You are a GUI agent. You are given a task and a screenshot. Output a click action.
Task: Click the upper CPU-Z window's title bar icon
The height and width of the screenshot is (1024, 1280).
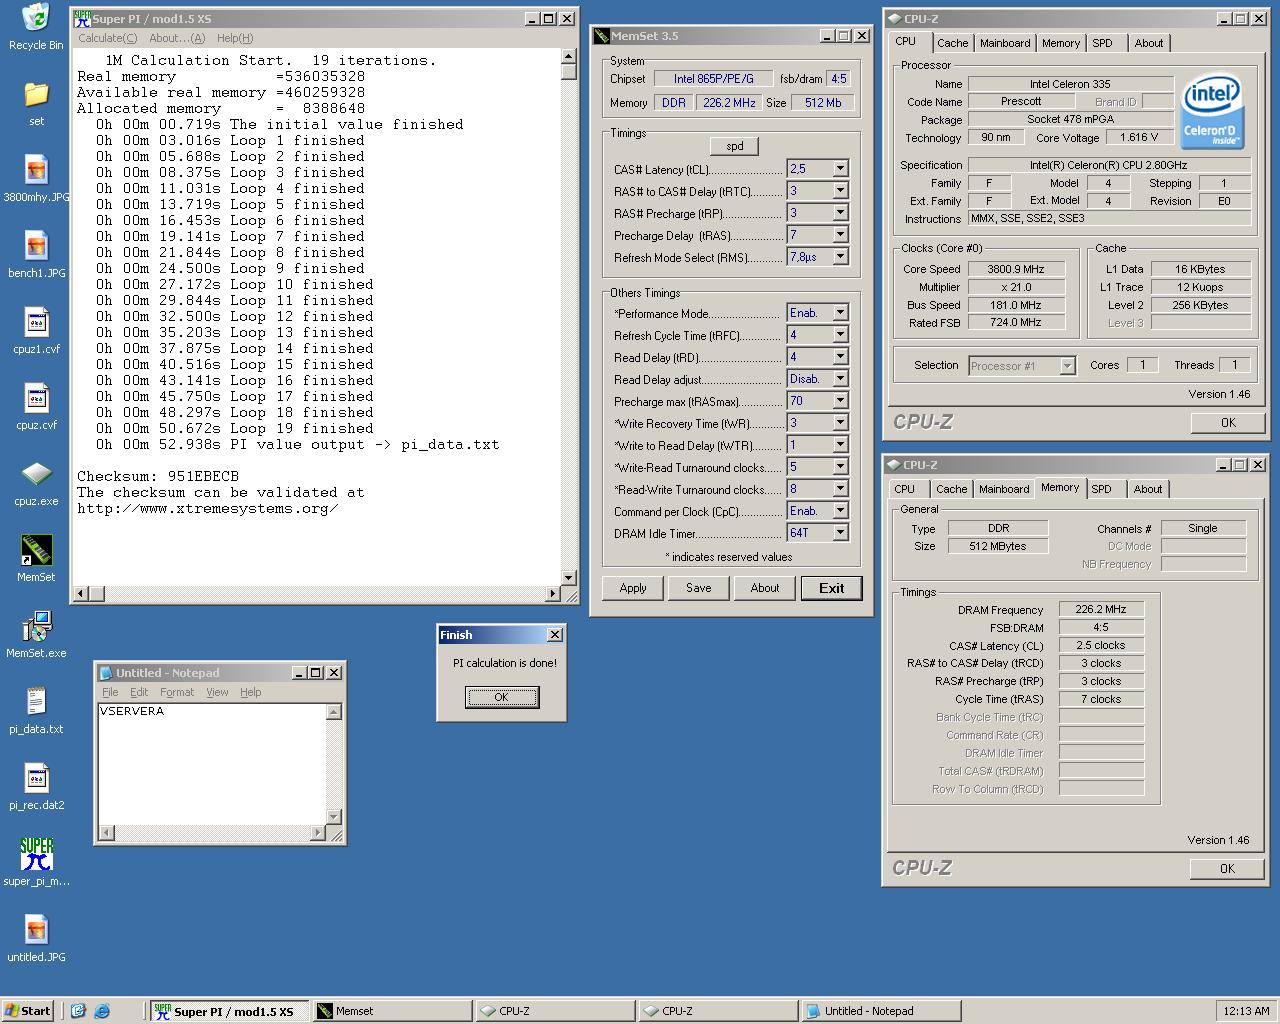pyautogui.click(x=894, y=18)
